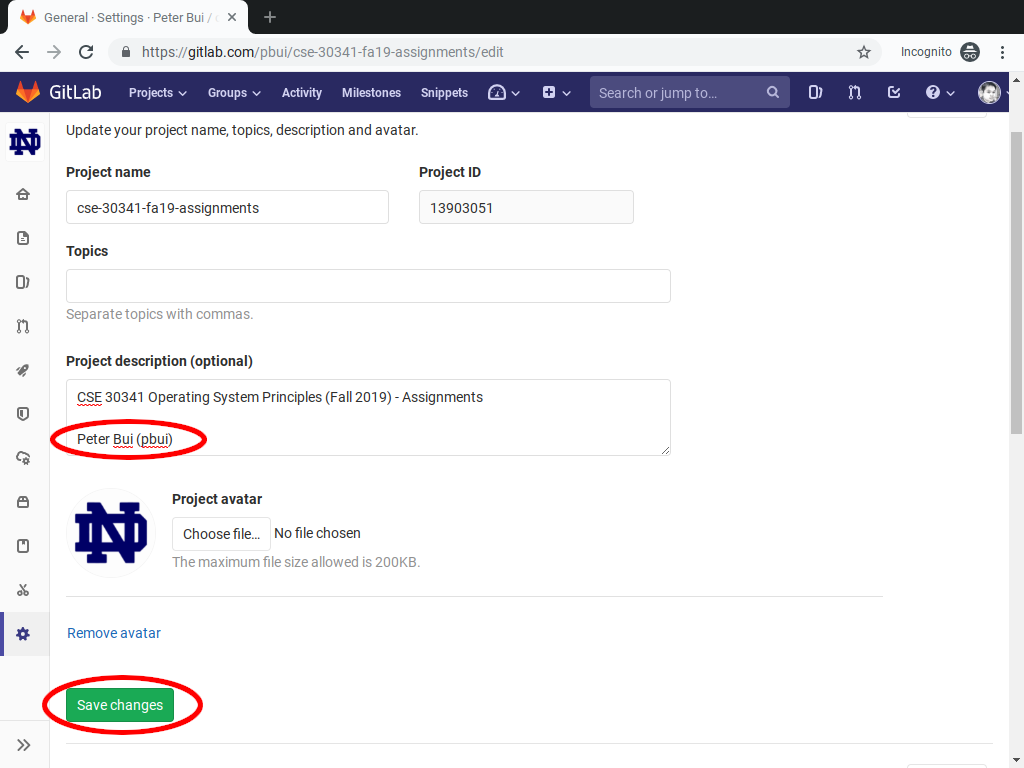Open Operations cloud-gear icon in sidebar
The width and height of the screenshot is (1024, 768).
tap(23, 458)
